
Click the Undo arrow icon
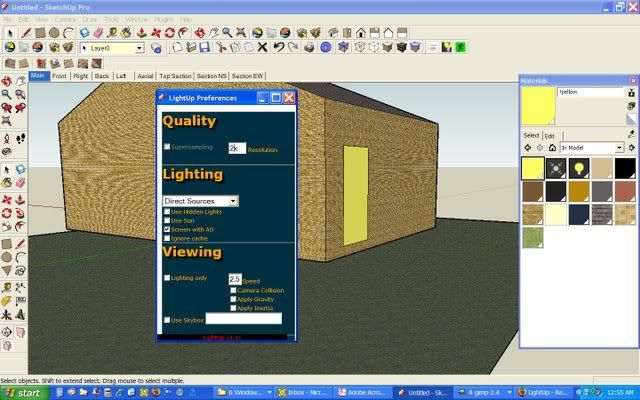click(x=279, y=47)
